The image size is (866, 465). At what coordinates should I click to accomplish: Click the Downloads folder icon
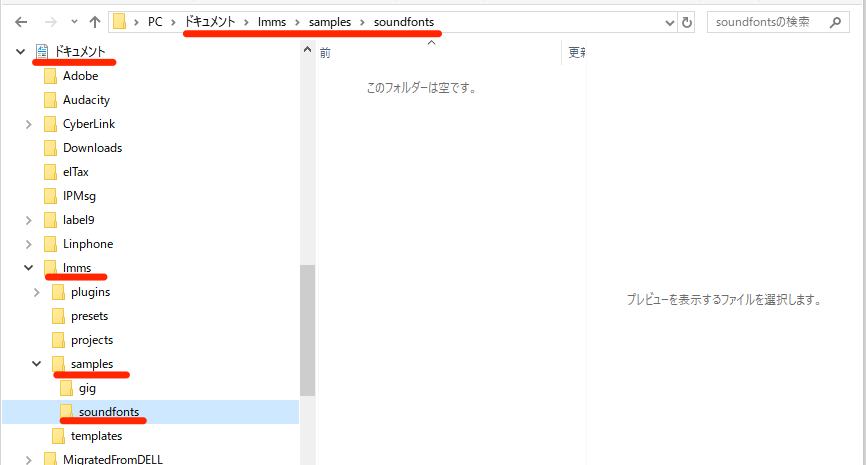[50, 148]
